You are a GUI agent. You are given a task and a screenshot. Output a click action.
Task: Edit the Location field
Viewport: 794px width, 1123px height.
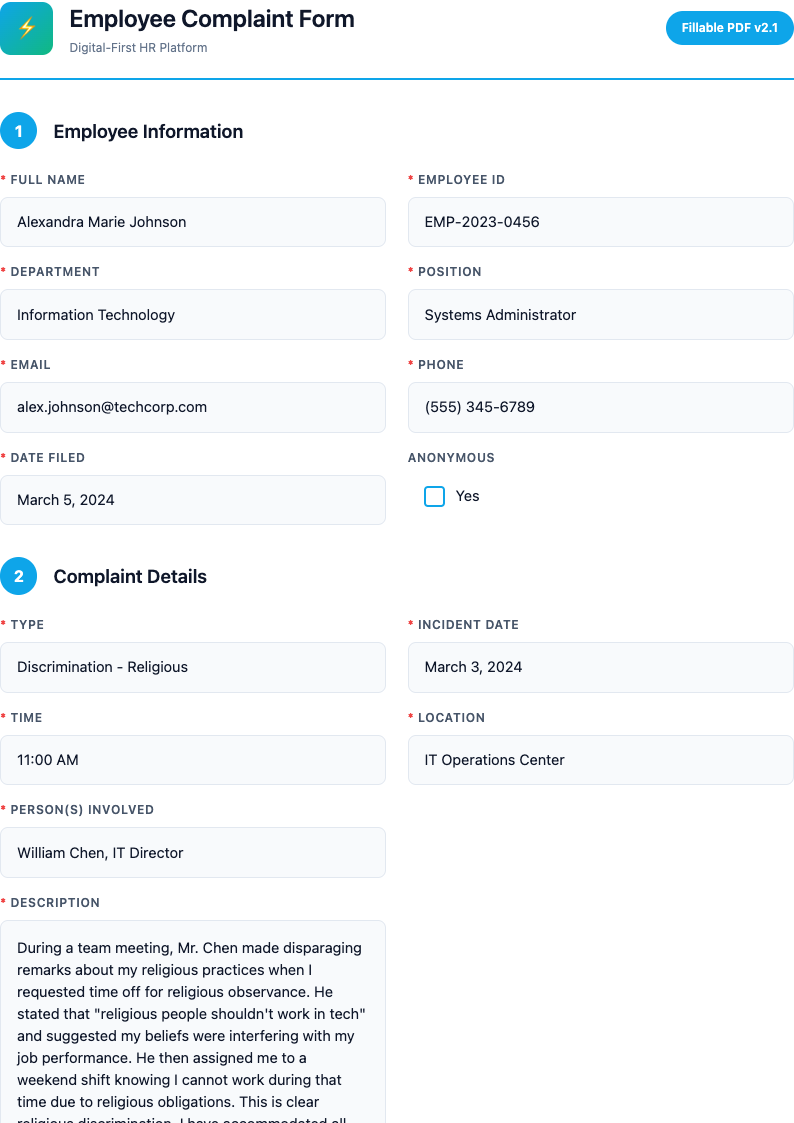pyautogui.click(x=600, y=760)
